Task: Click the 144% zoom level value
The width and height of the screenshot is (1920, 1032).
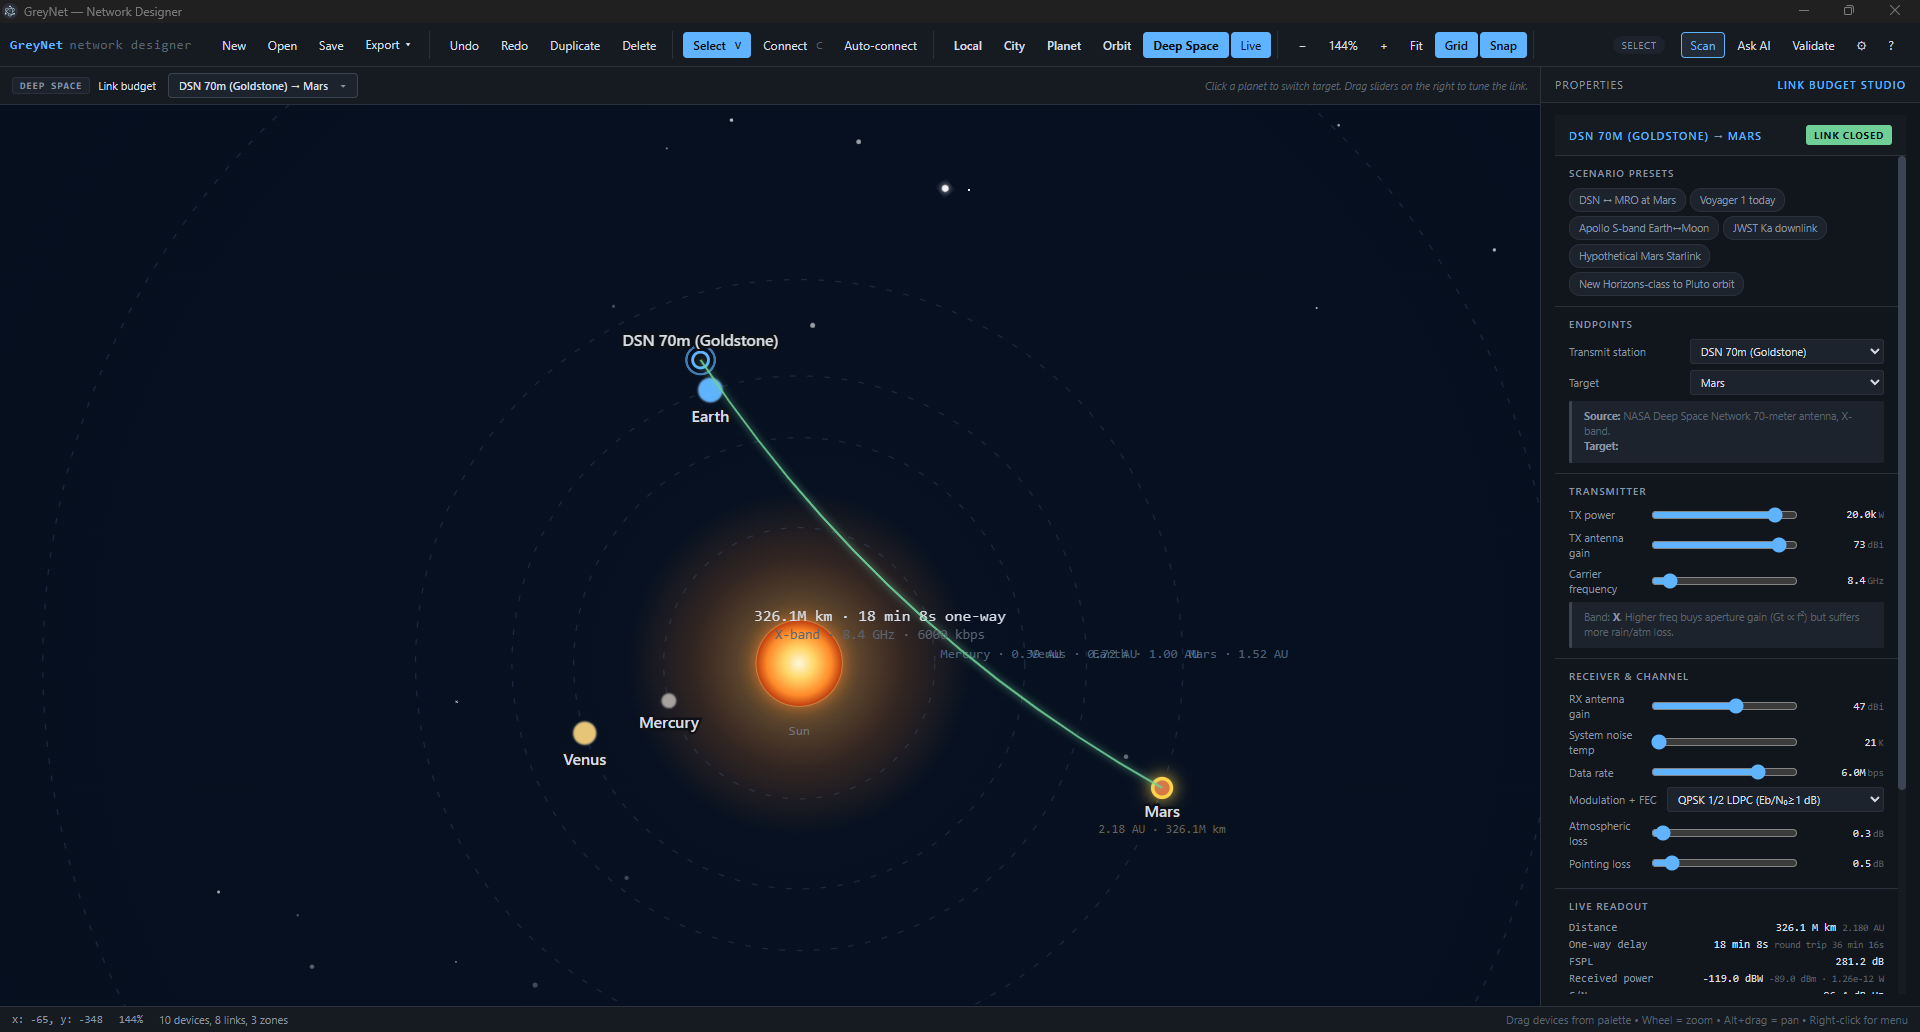Action: (1343, 46)
